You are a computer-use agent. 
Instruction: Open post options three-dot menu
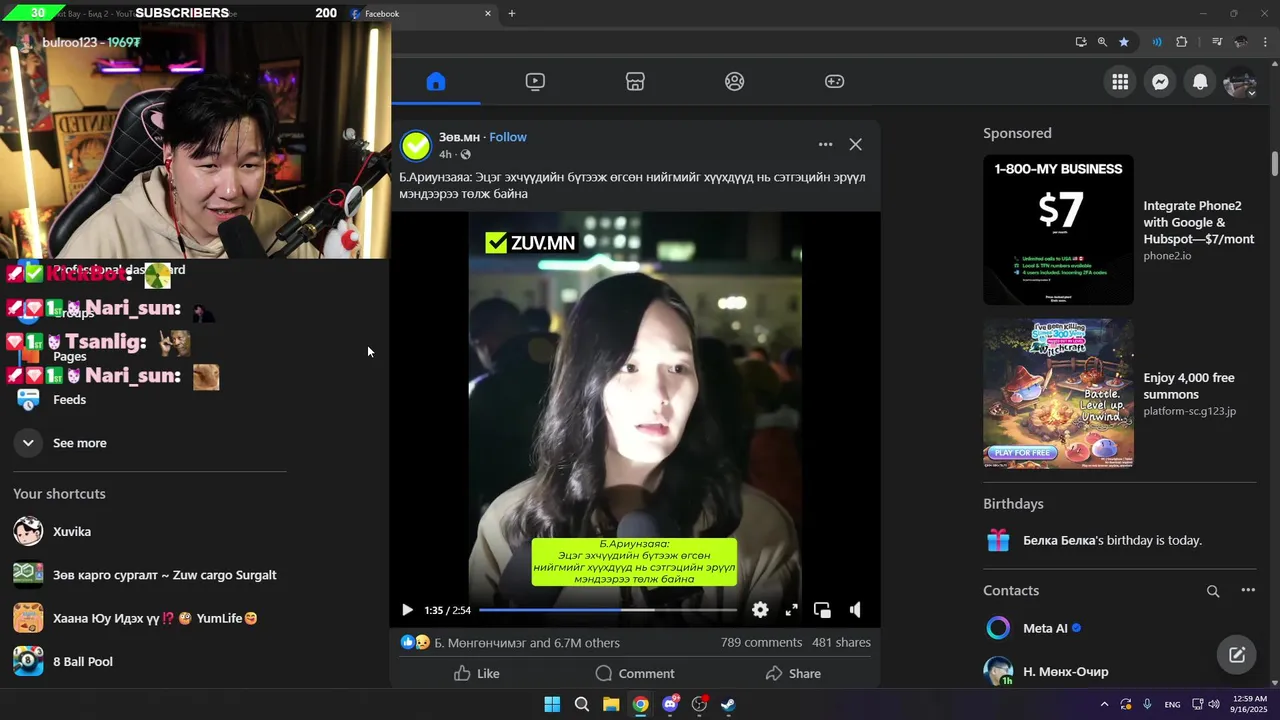tap(825, 144)
